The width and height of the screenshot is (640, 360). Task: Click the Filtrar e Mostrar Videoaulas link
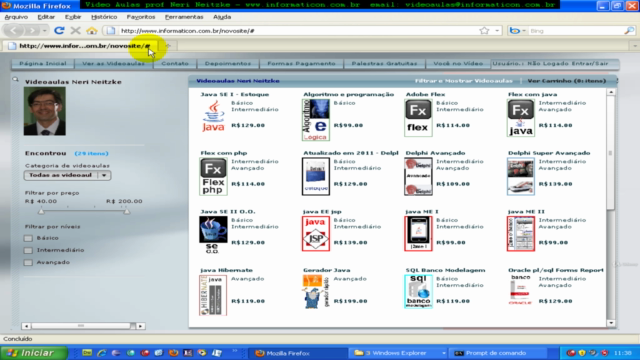coord(464,81)
